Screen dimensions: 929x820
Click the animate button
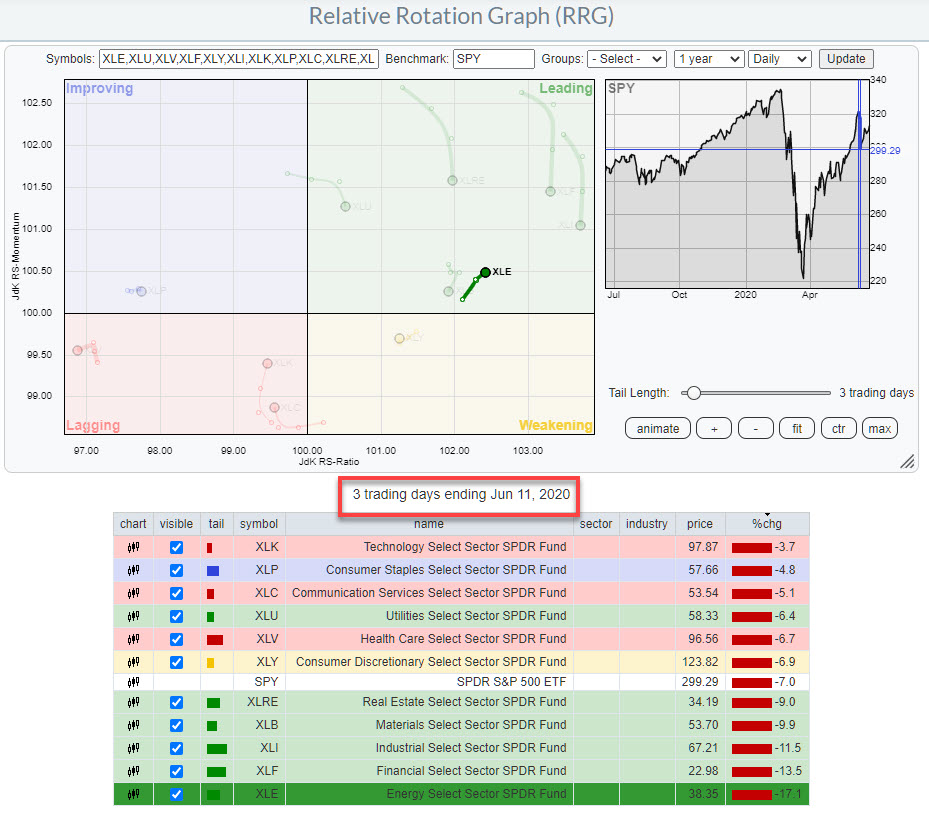pyautogui.click(x=657, y=428)
